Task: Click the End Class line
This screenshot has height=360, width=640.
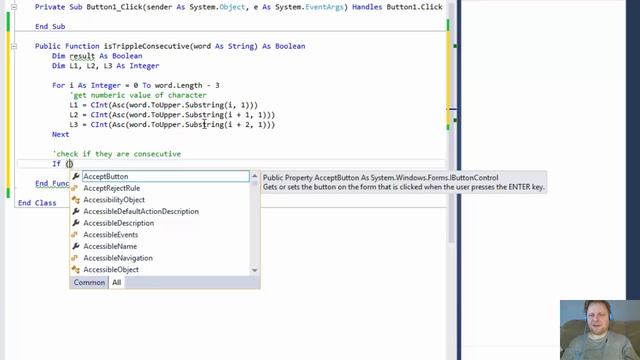Action: click(x=37, y=203)
